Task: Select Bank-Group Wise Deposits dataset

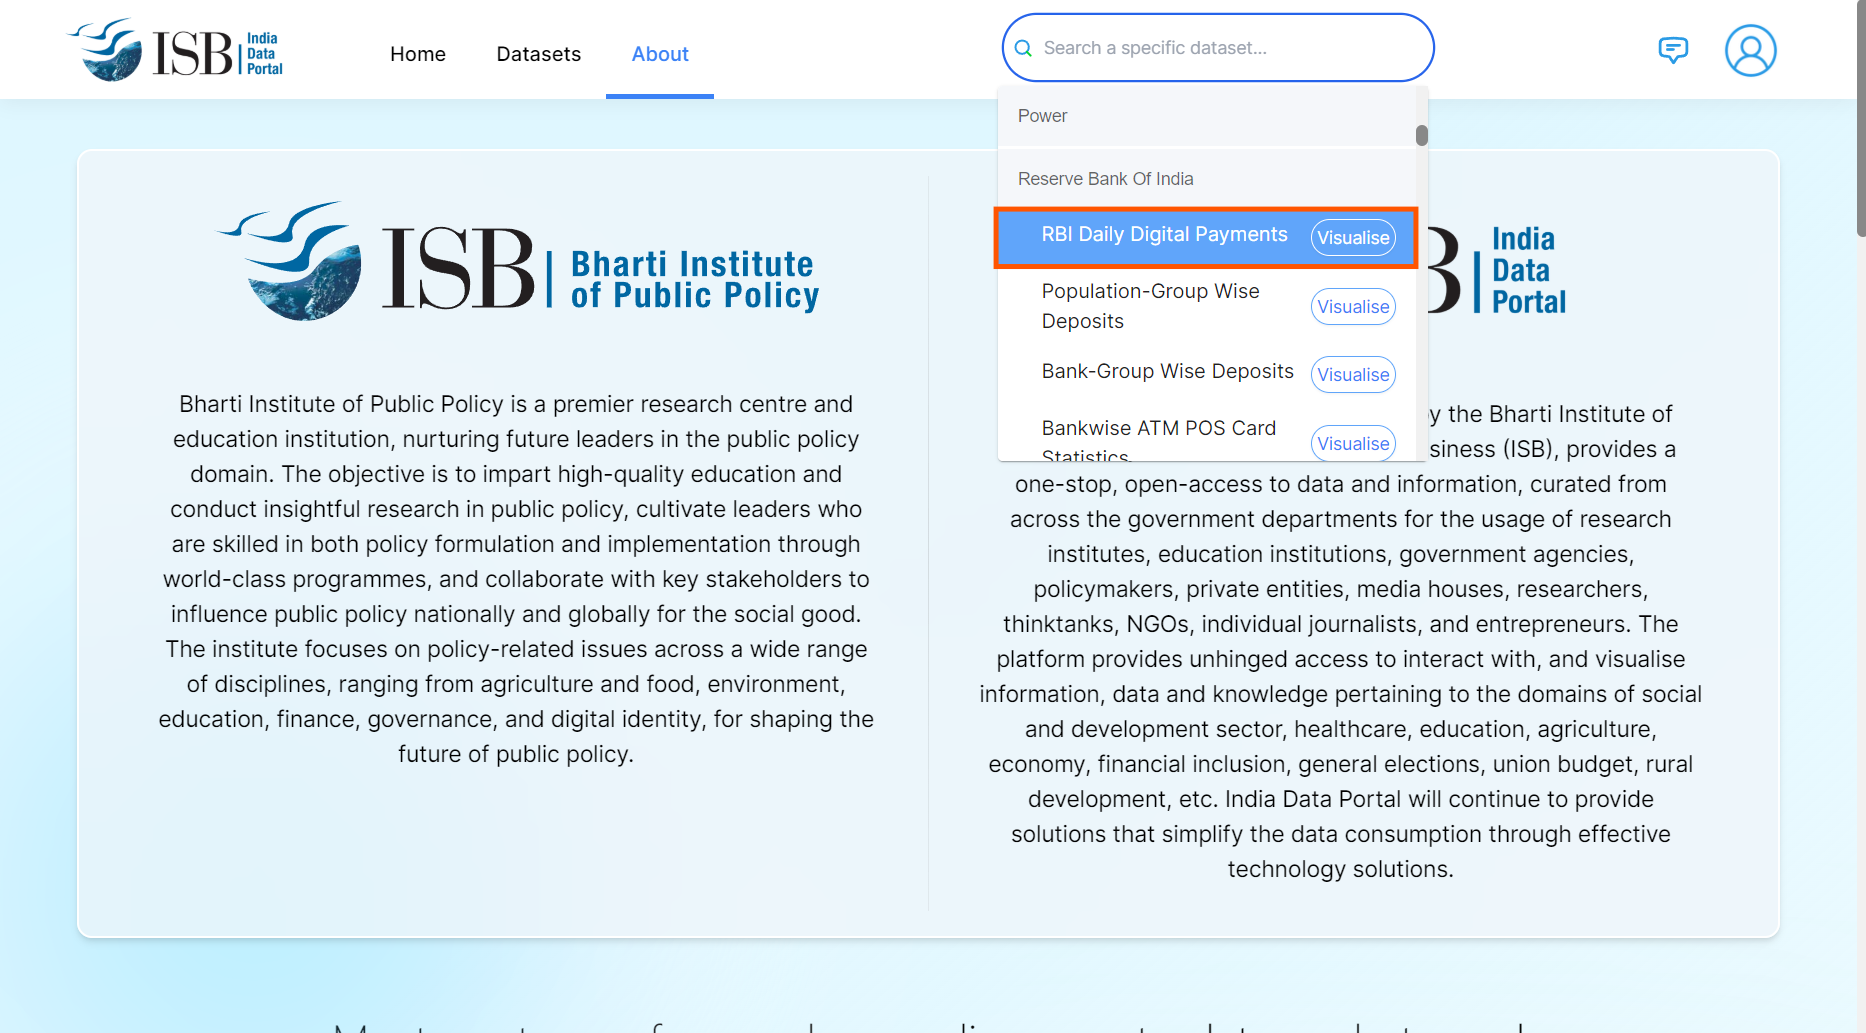Action: [1167, 372]
